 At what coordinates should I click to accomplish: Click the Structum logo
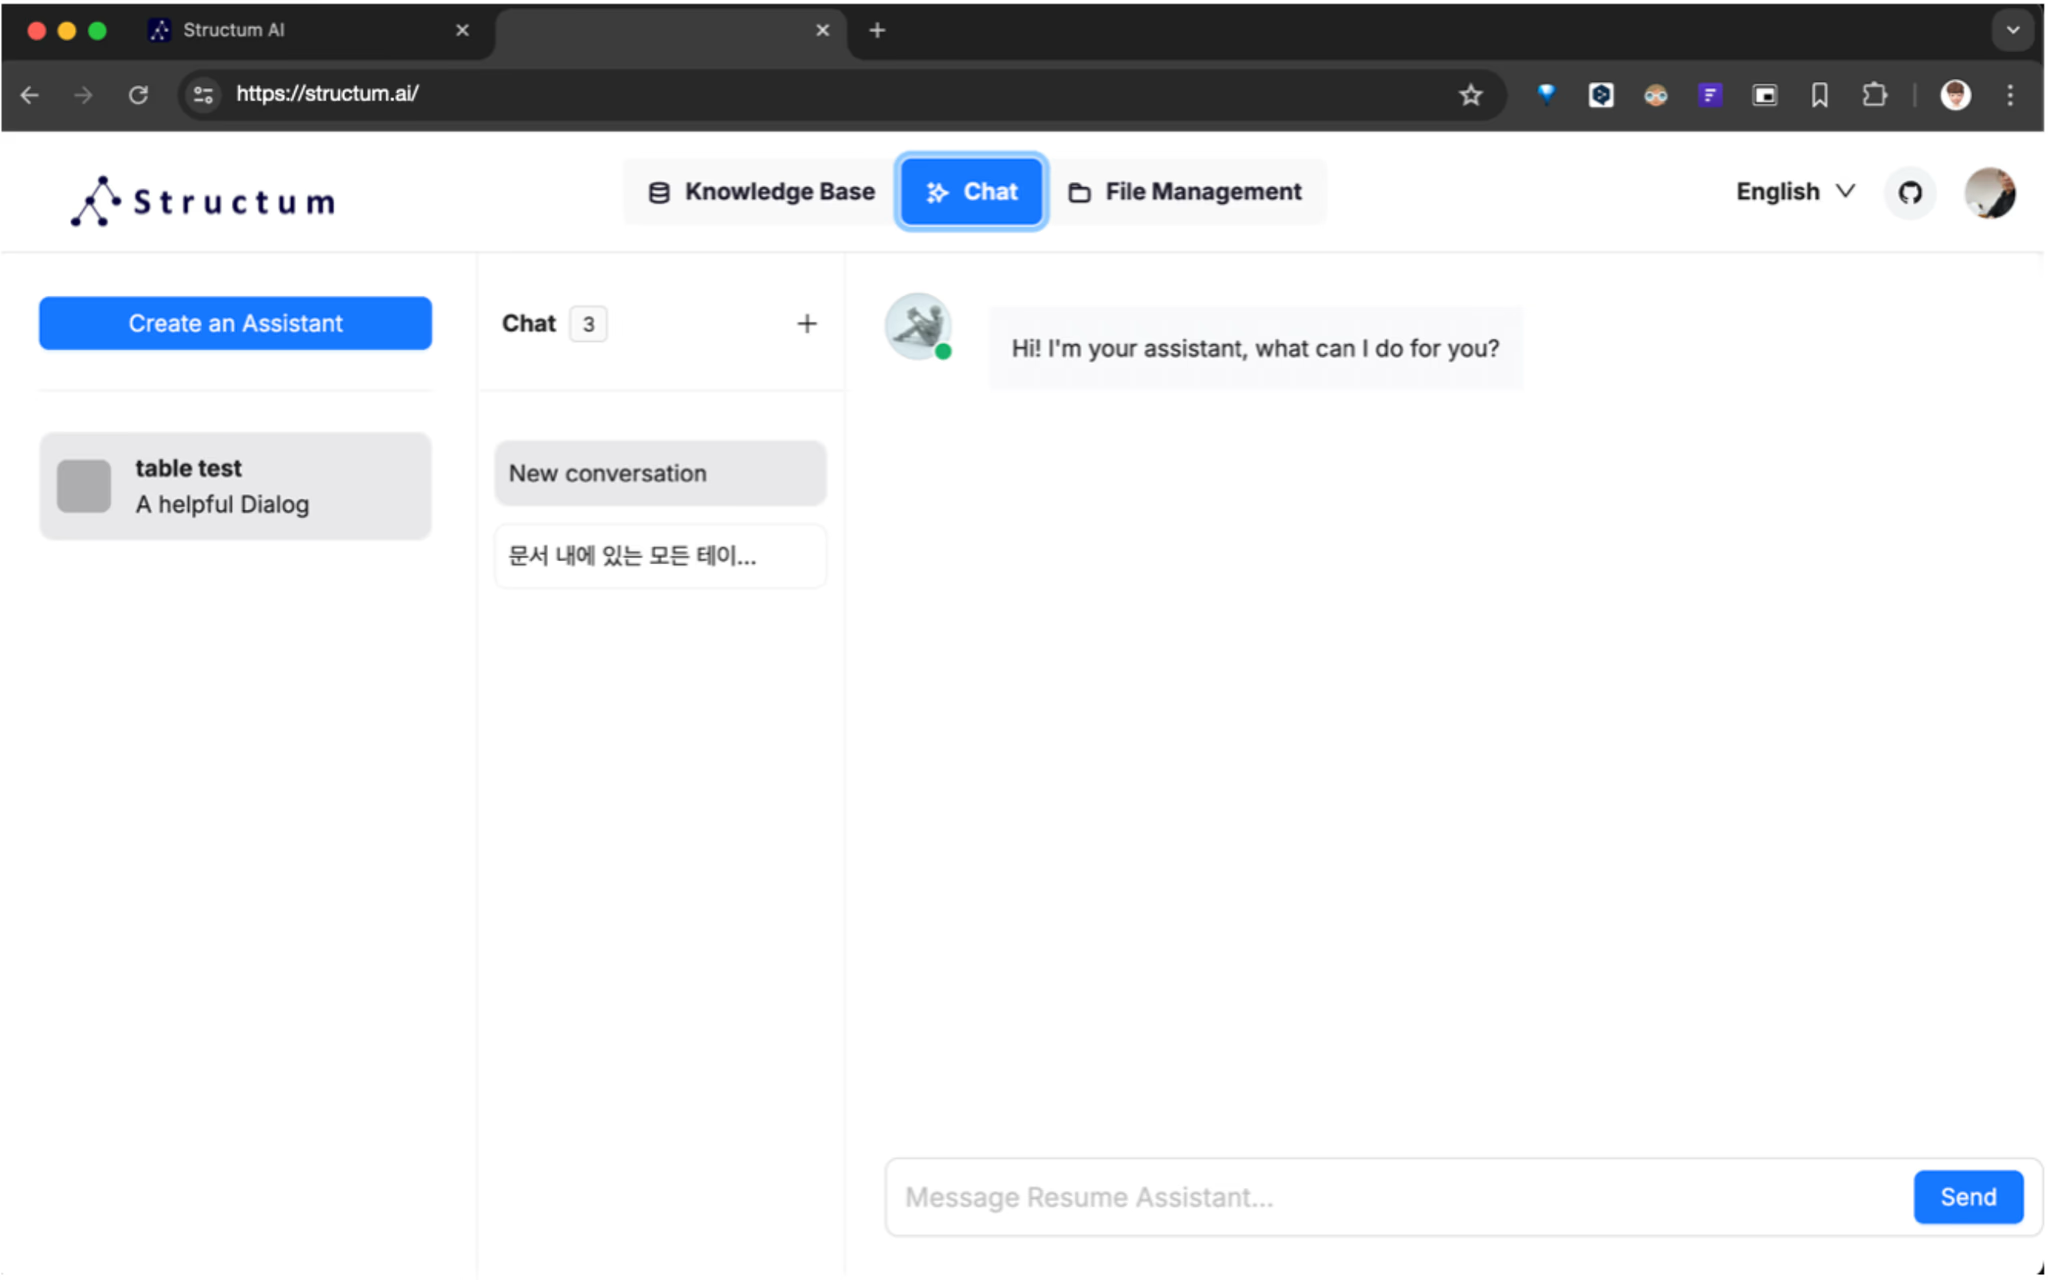[203, 201]
